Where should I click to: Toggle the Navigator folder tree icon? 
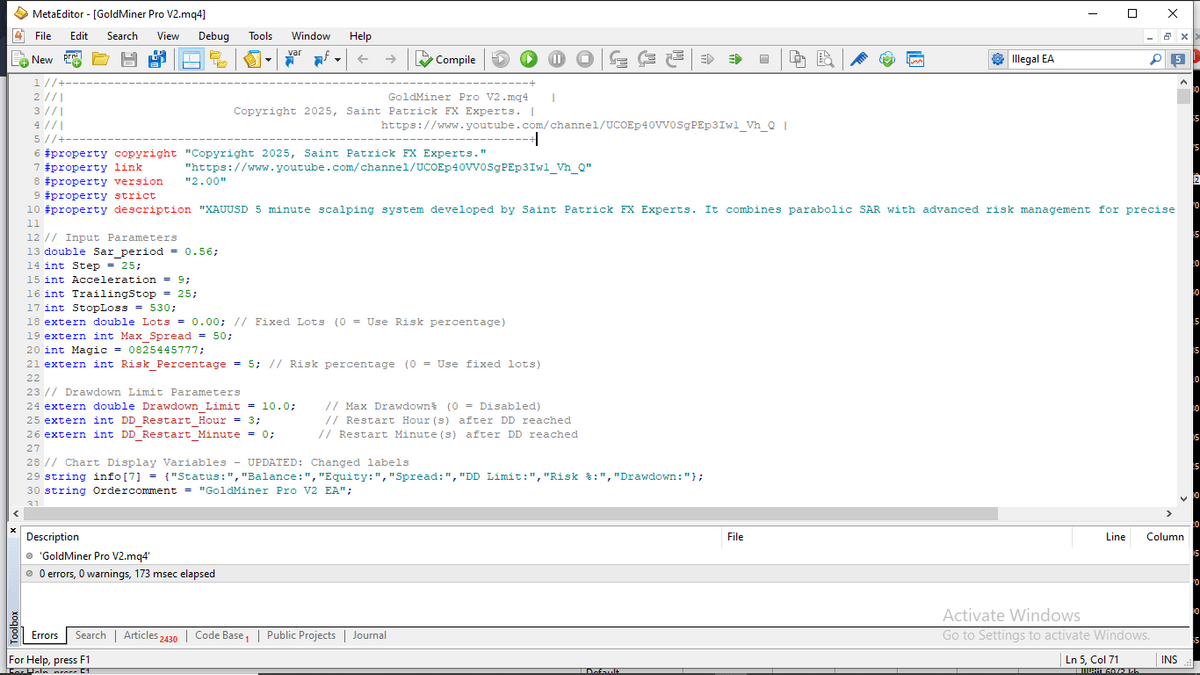[x=218, y=59]
